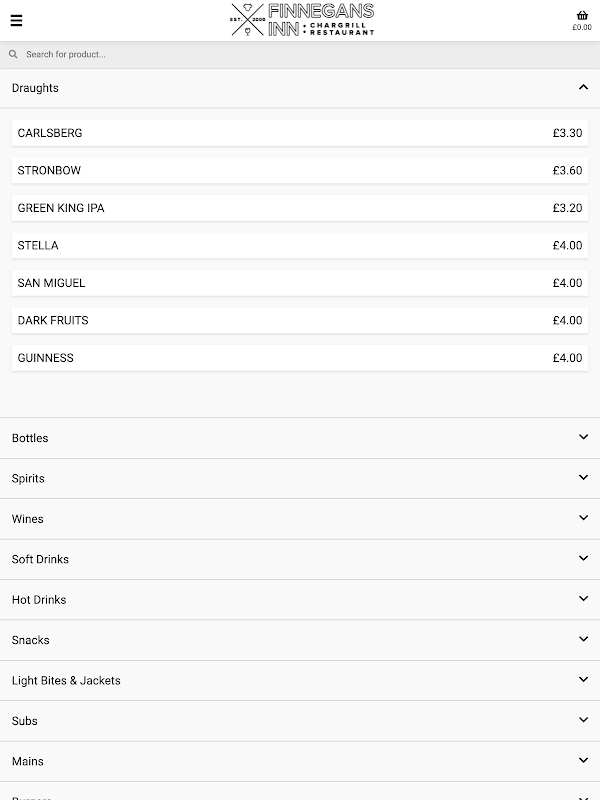The width and height of the screenshot is (600, 800).
Task: Choose Green King IPA
Action: [300, 208]
